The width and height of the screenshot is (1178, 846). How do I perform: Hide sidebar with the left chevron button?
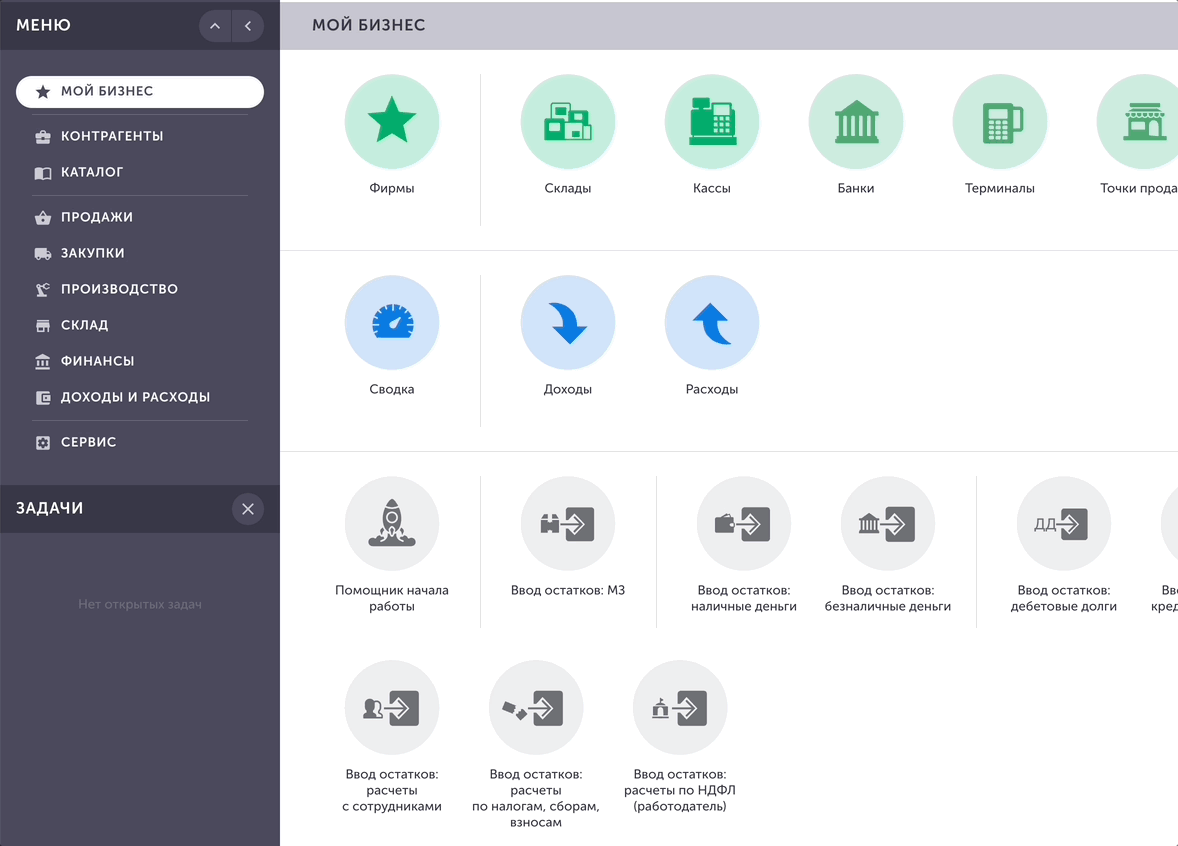pos(248,26)
